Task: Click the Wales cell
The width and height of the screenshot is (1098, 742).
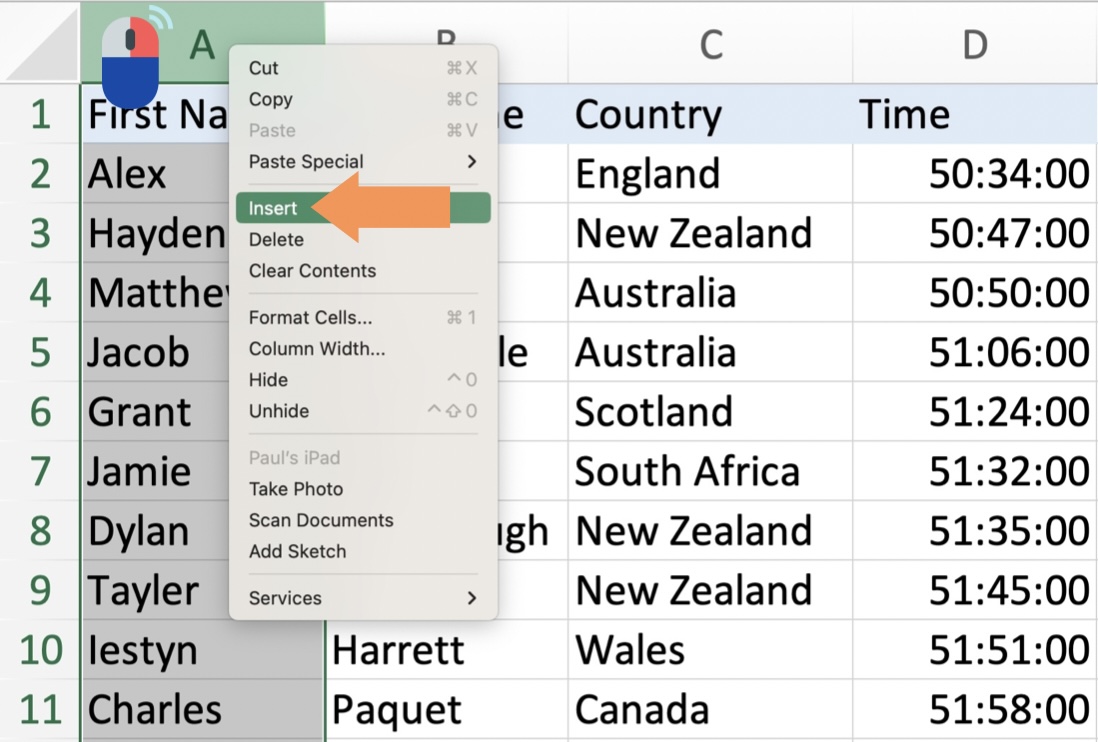Action: coord(711,650)
